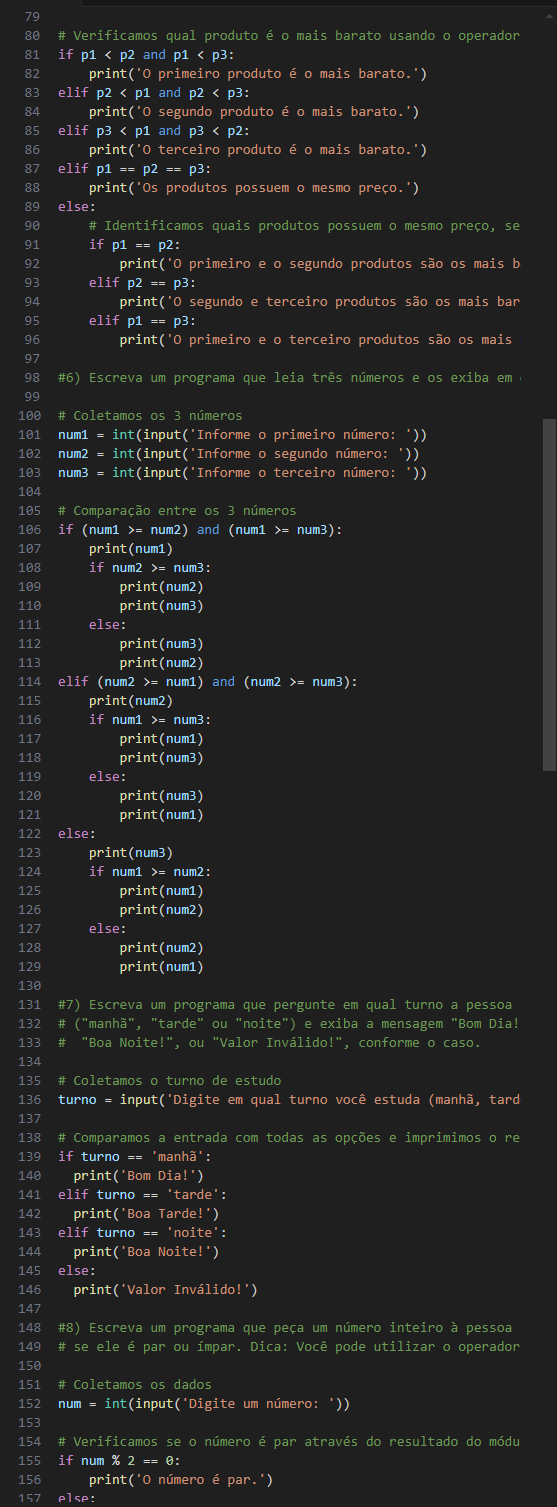Click the nested 'if num1 >= num2:' line
Image resolution: width=557 pixels, height=1507 pixels.
[150, 871]
